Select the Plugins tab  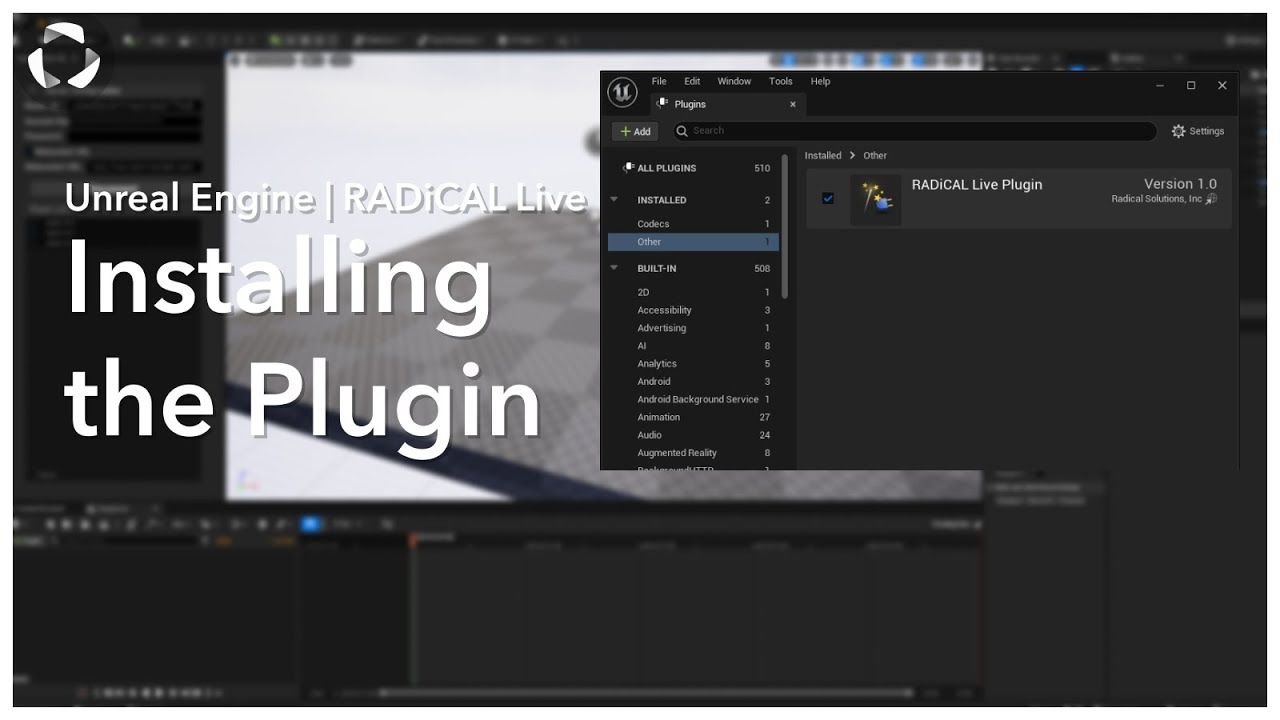[x=727, y=104]
